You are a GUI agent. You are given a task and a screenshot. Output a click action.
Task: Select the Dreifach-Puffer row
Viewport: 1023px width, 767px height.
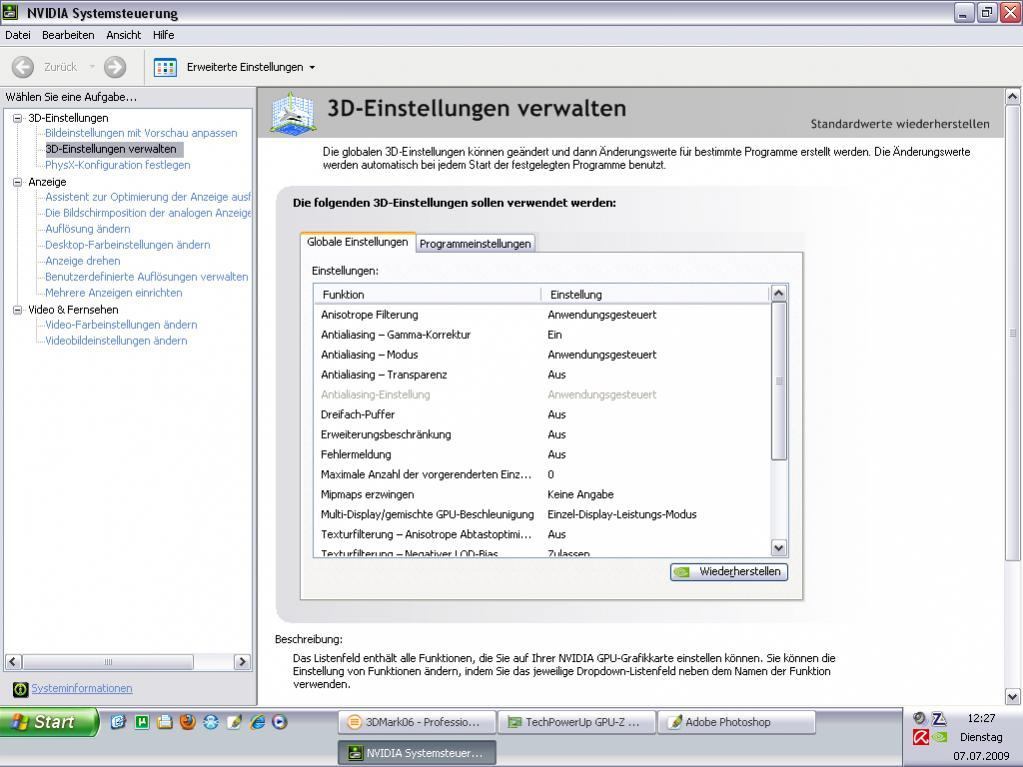click(x=542, y=415)
